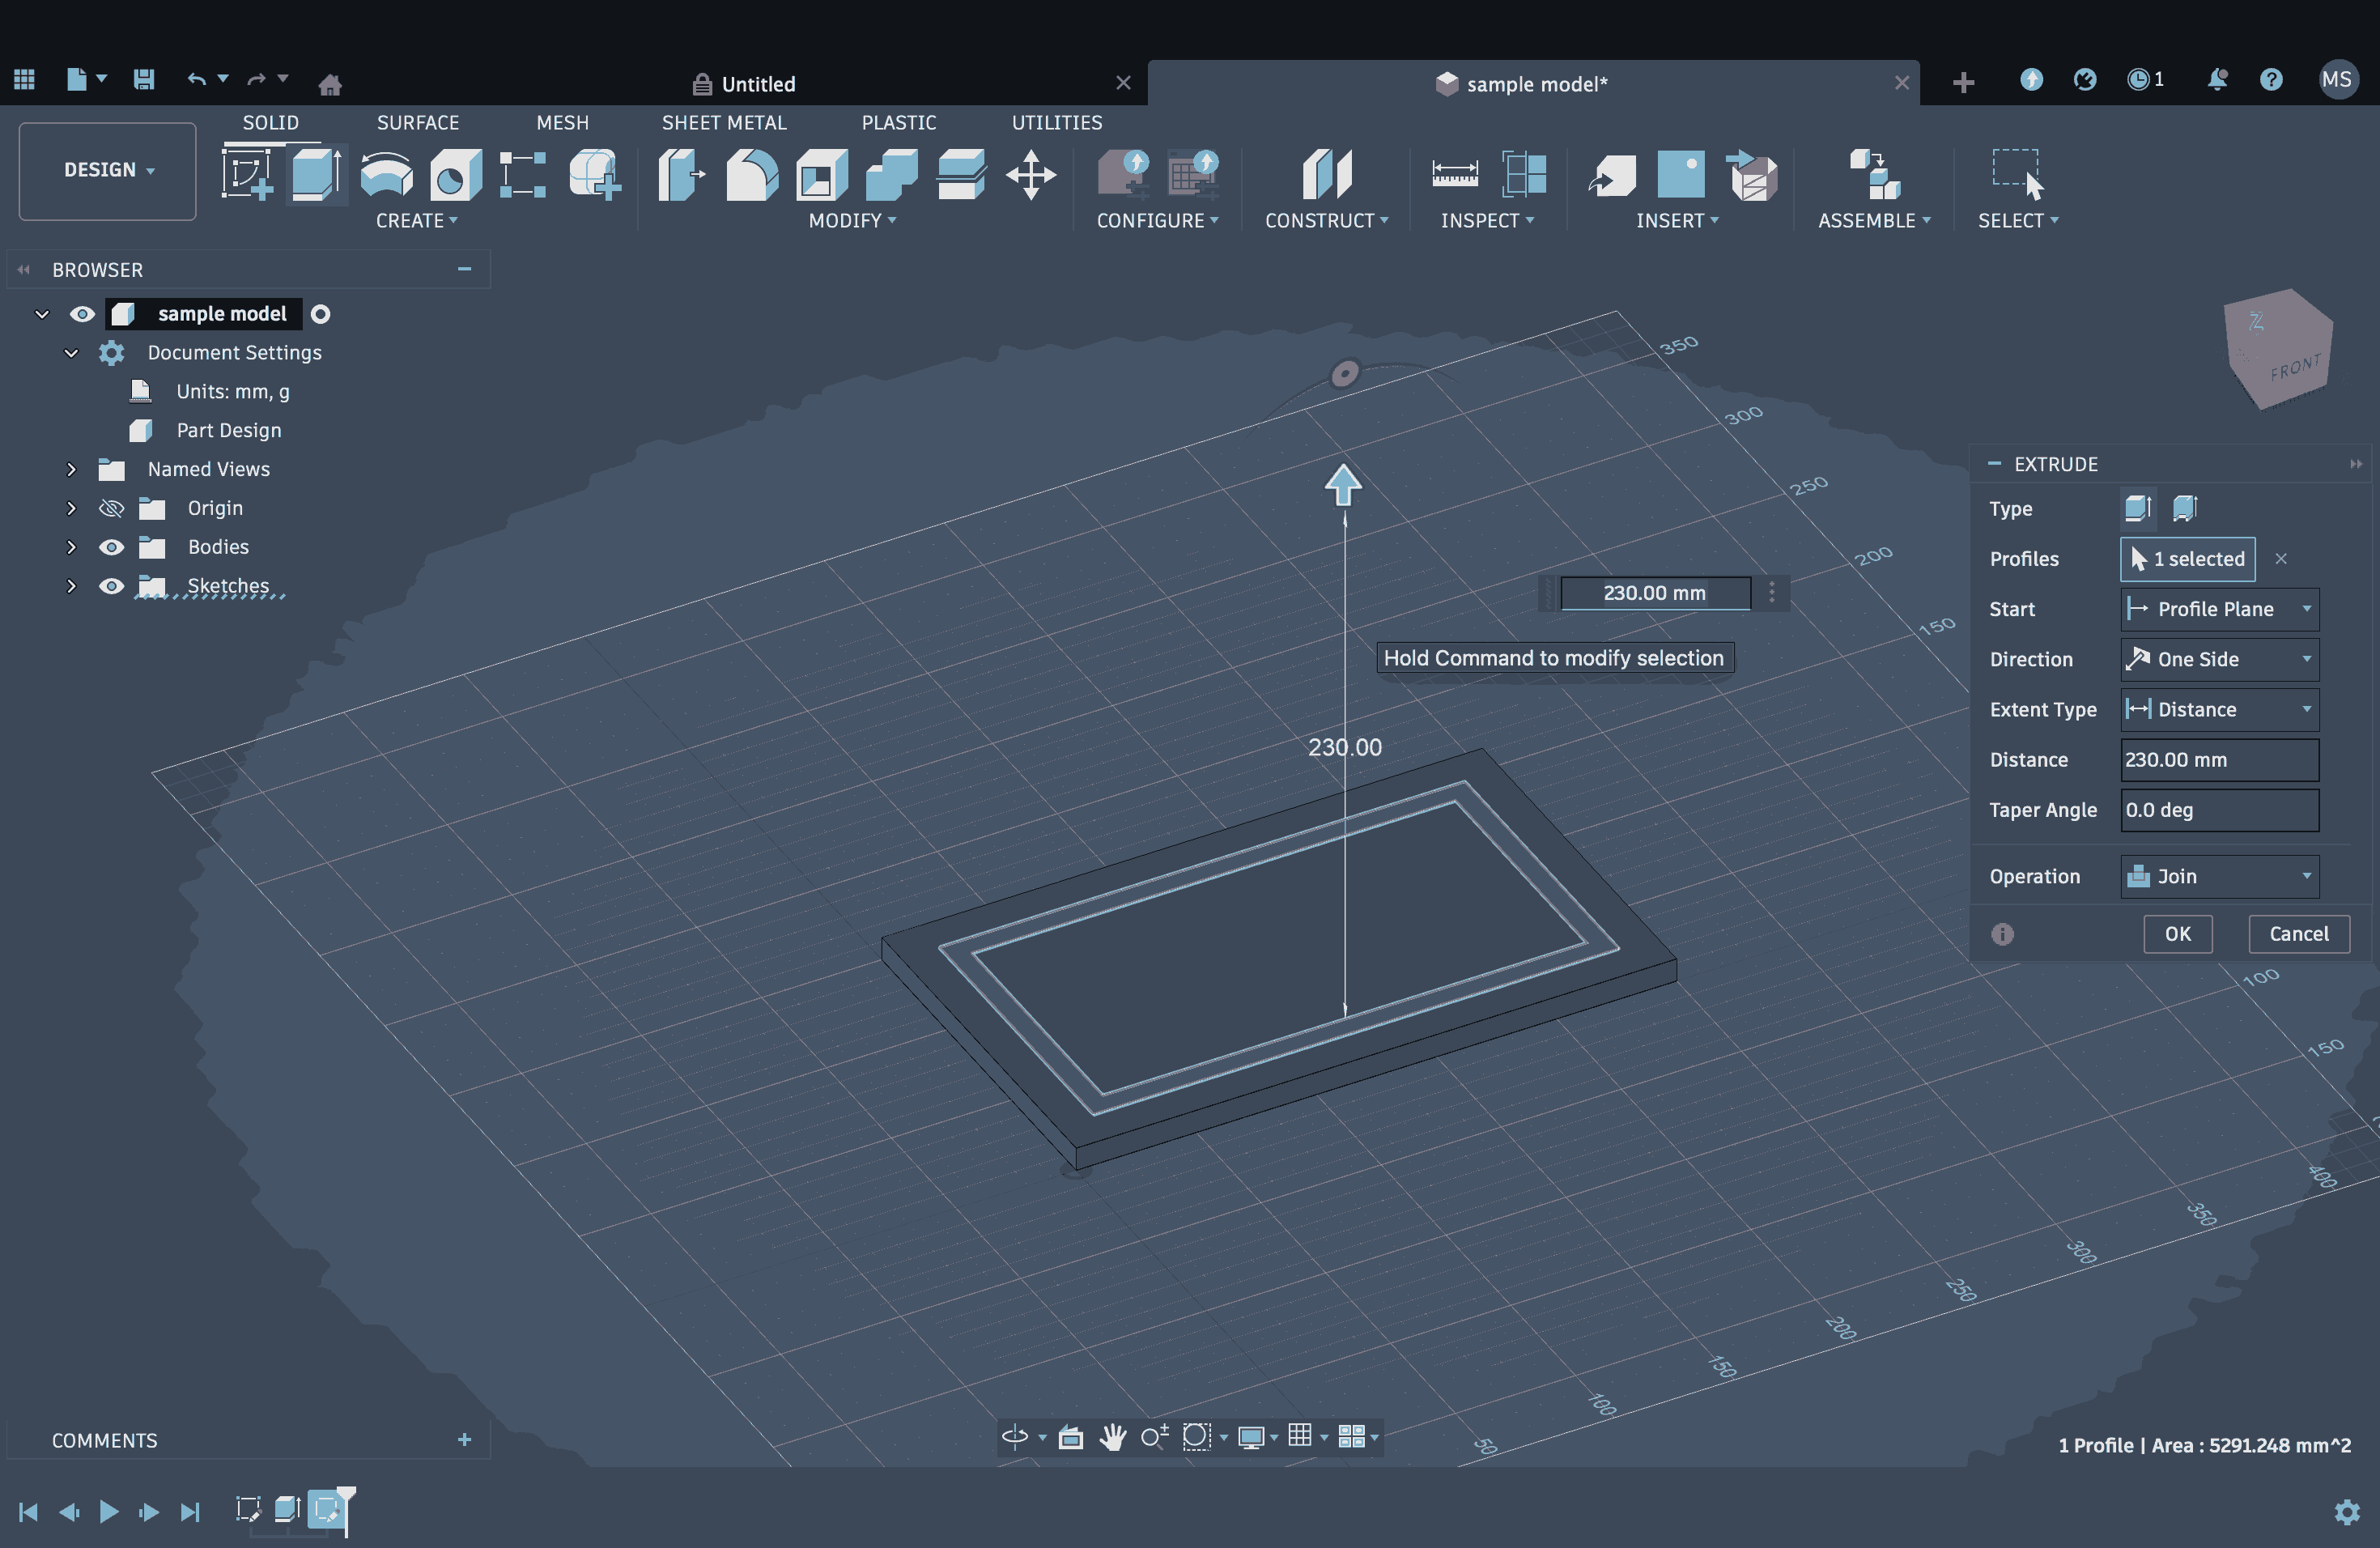Click the Orbit tool in the navigation bar
The image size is (2380, 1548).
point(1014,1436)
